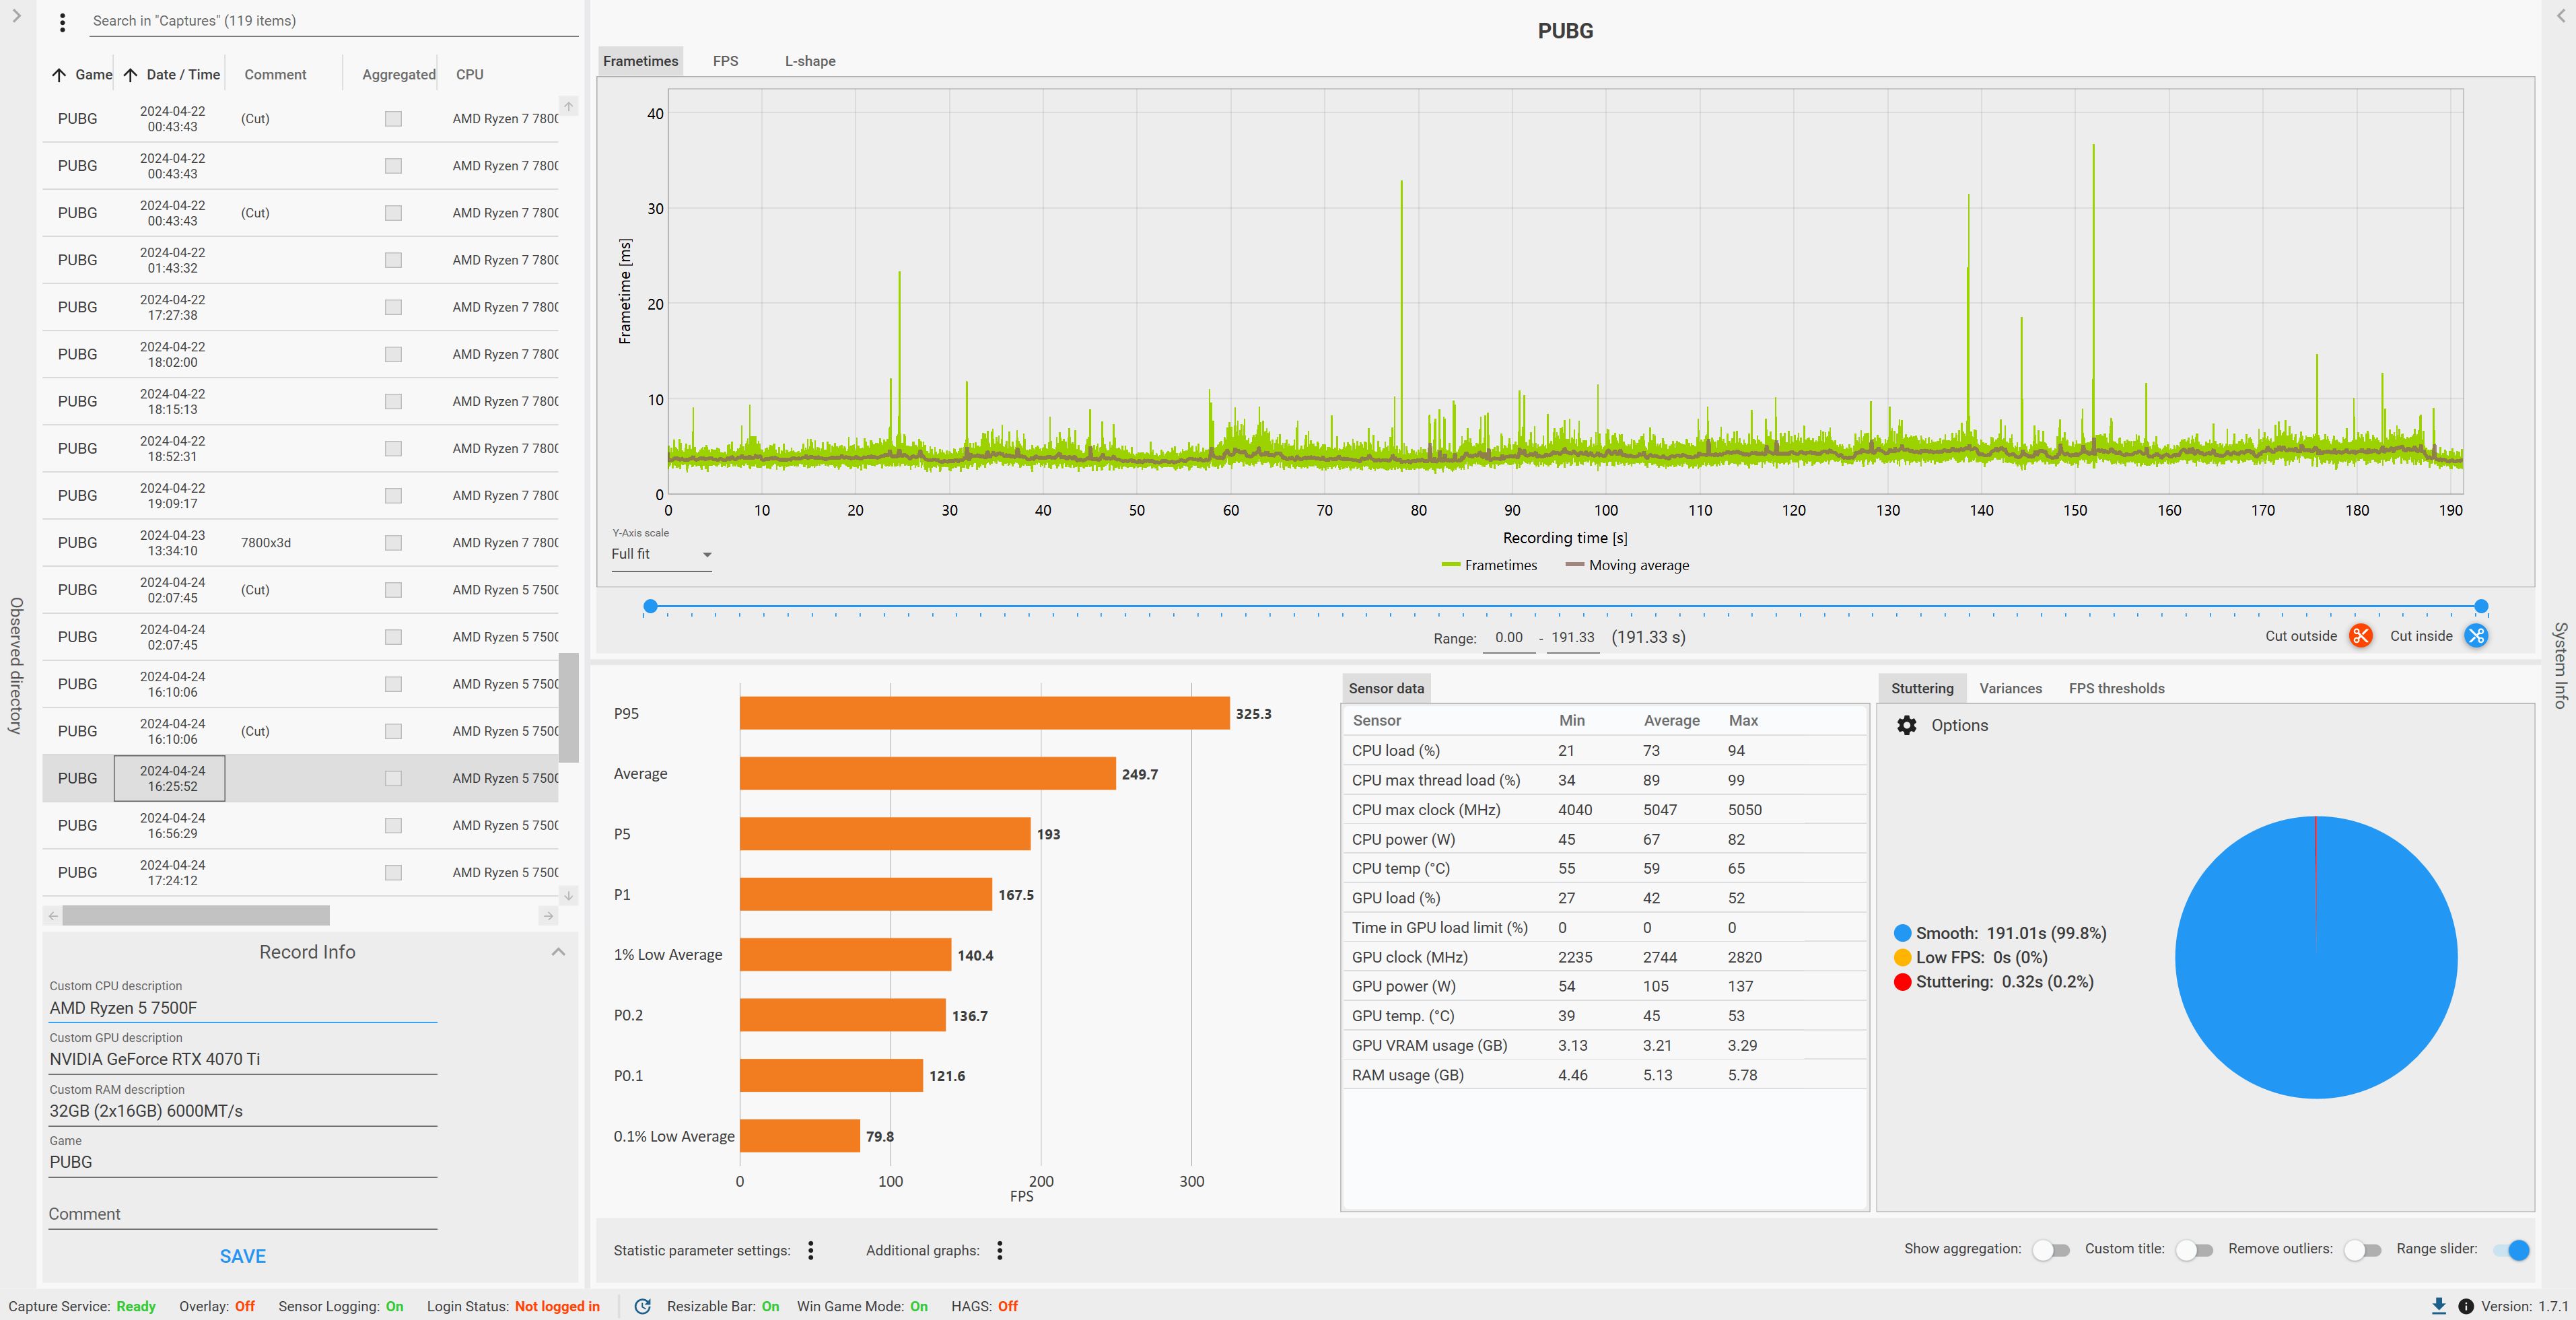This screenshot has height=1320, width=2576.
Task: Check Aggregated box for 2024-04-22 01:43:32
Action: (393, 260)
